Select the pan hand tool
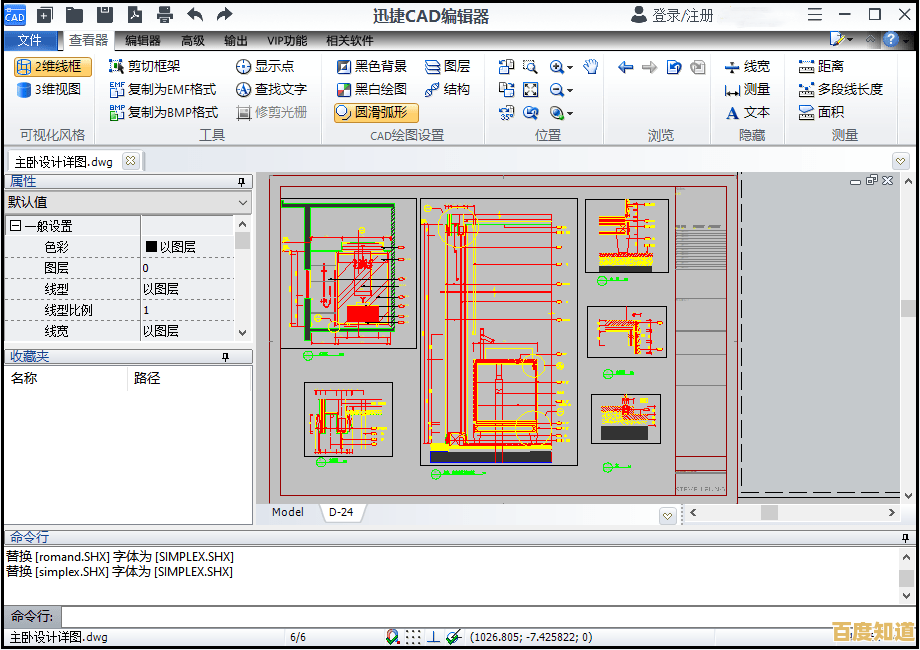920x650 pixels. (590, 66)
